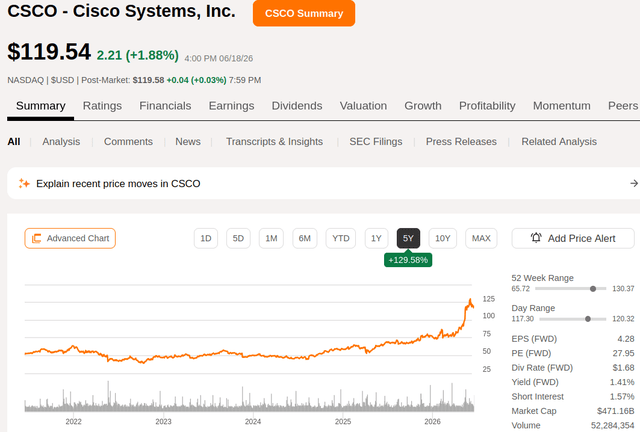Viewport: 640px width, 432px height.
Task: Select the All filter
Action: (x=13, y=142)
